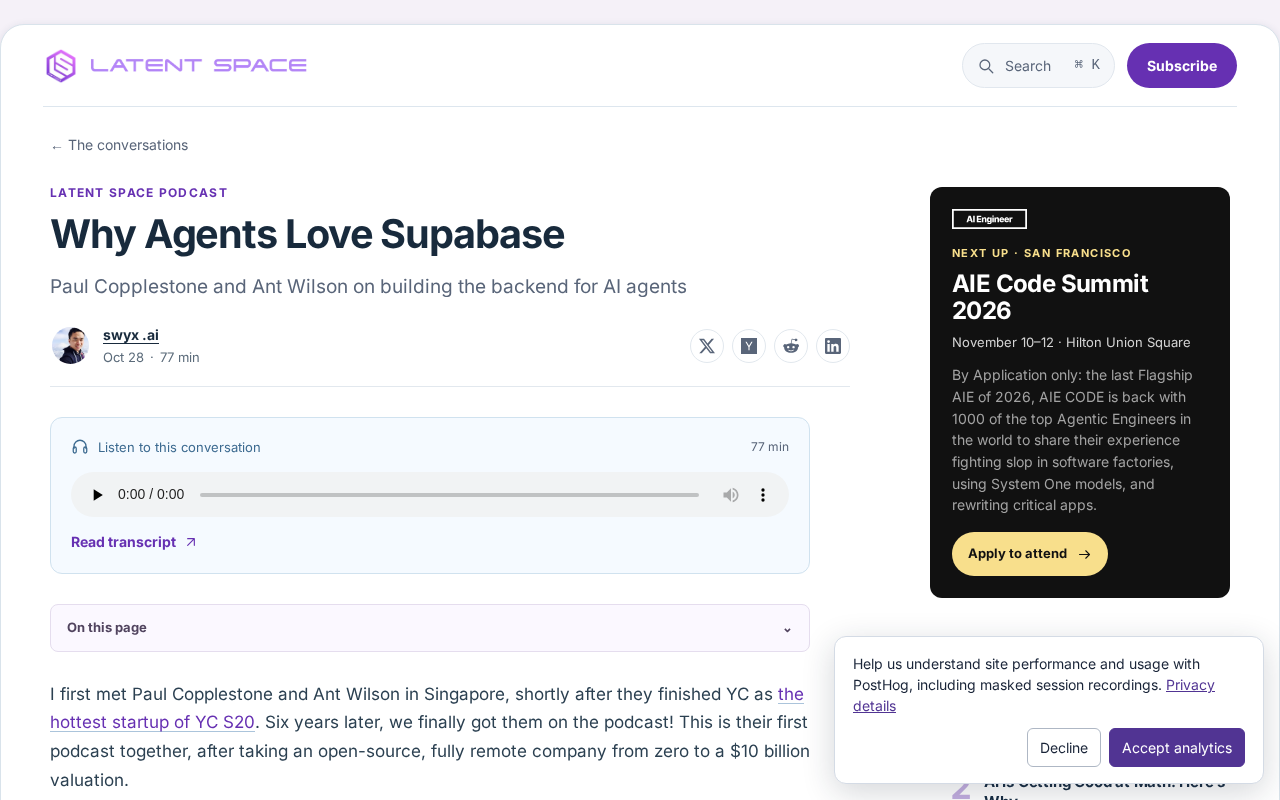
Task: Click Apply to attend button
Action: tap(1030, 554)
